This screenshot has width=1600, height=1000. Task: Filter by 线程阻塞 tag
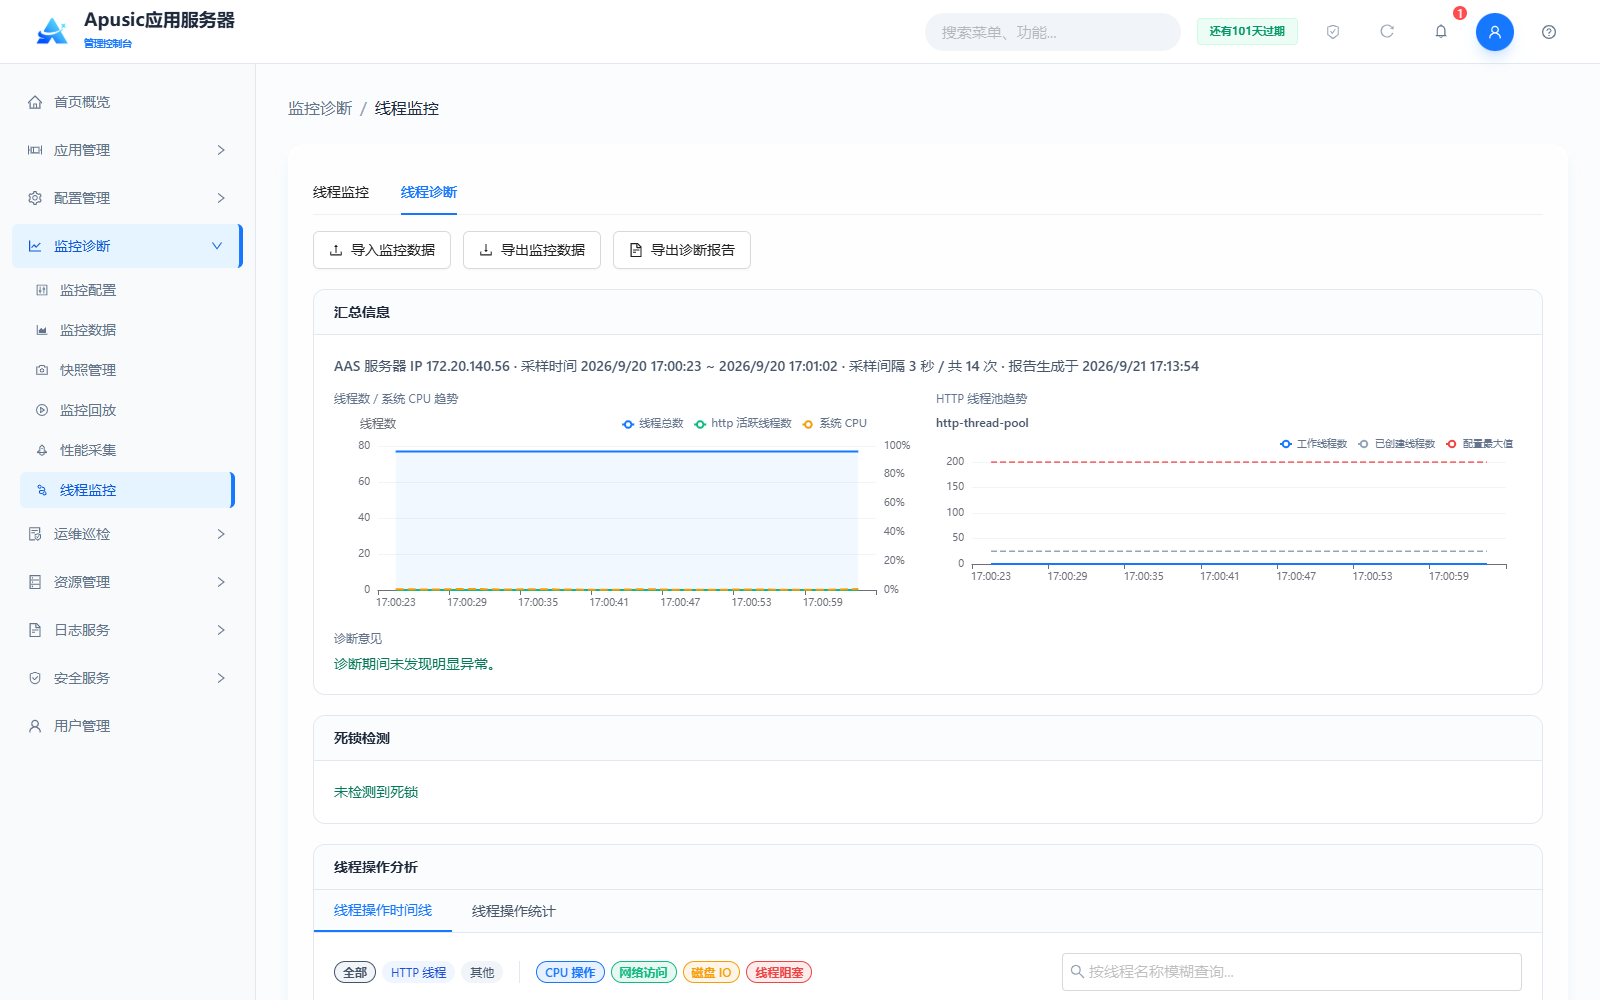(x=779, y=972)
